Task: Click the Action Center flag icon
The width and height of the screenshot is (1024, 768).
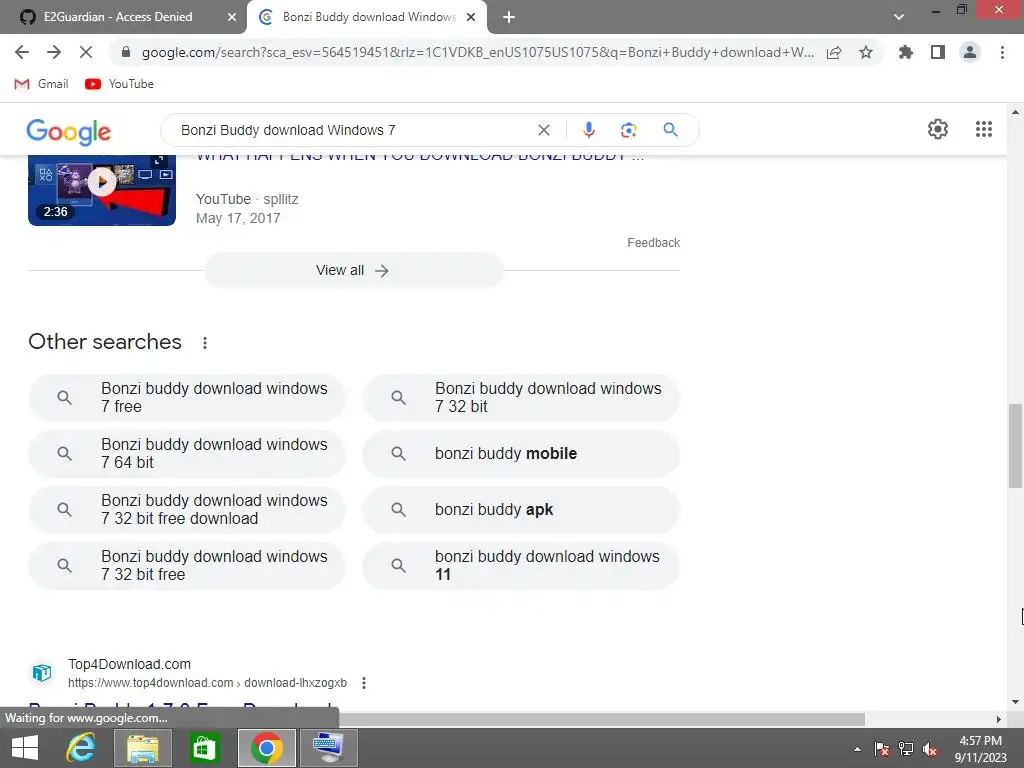Action: [x=882, y=749]
